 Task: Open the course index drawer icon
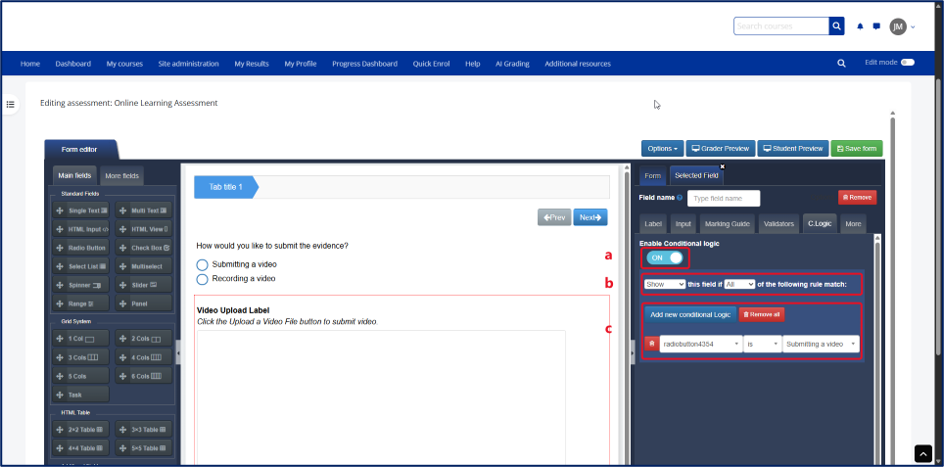10,104
